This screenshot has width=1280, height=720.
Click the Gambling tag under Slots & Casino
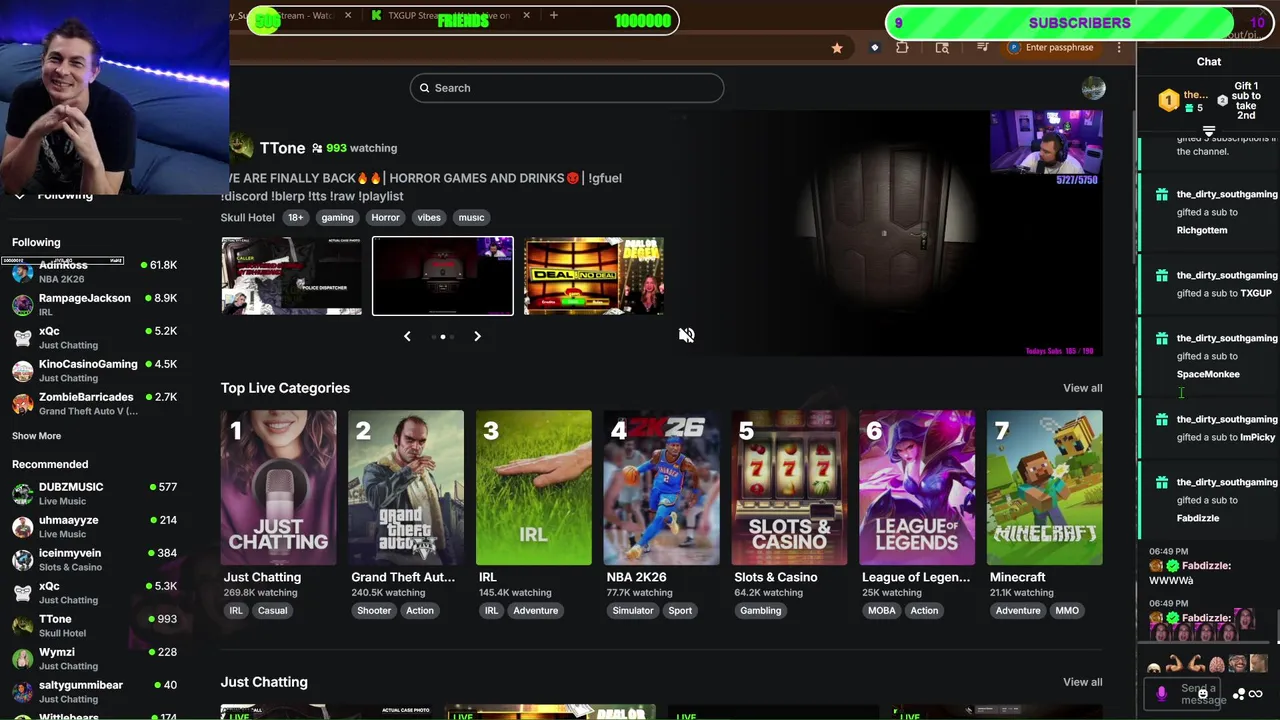tap(761, 611)
